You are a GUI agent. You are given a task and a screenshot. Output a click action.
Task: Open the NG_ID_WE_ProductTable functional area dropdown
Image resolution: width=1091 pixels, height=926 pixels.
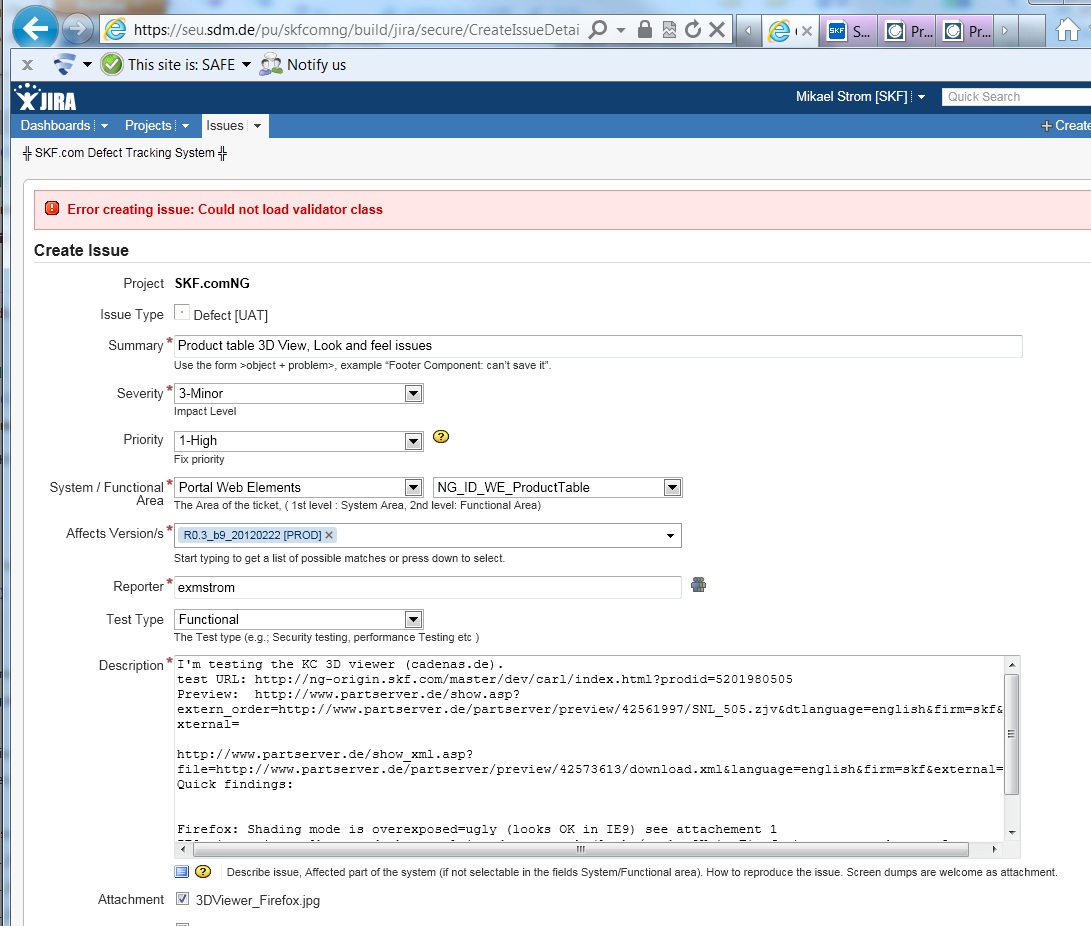(x=557, y=488)
